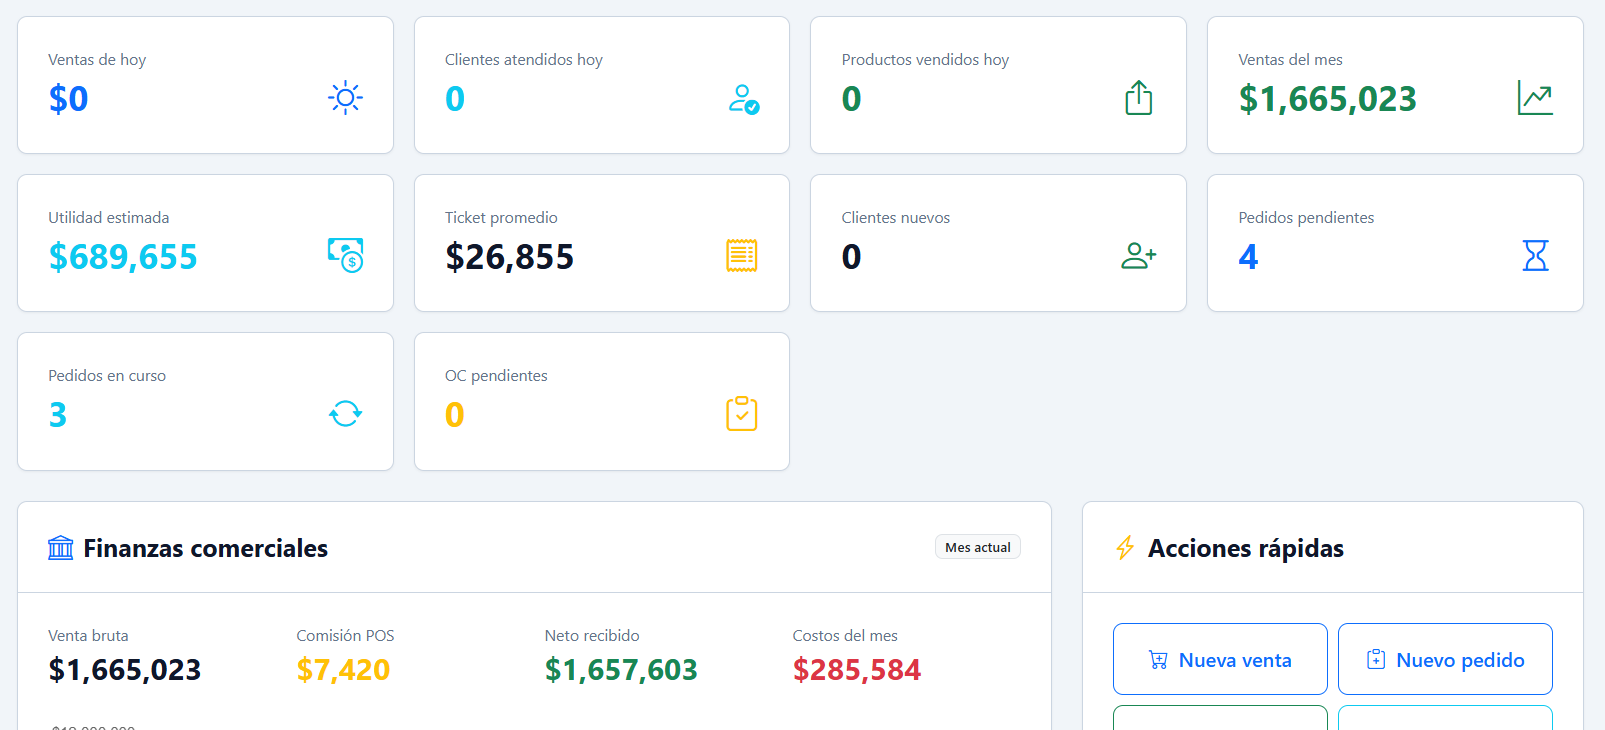Viewport: 1605px width, 730px height.
Task: Click the Venta bruta amount $1,665,023
Action: [125, 670]
